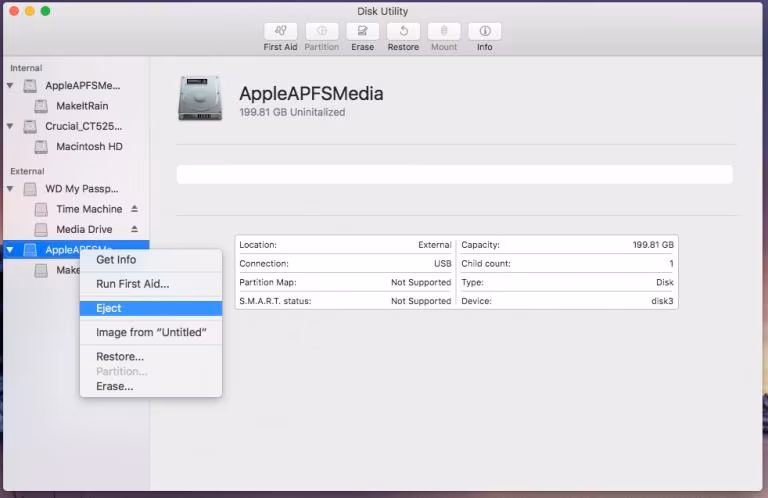Viewport: 768px width, 498px height.
Task: Click the green zoom window button
Action: tap(46, 11)
